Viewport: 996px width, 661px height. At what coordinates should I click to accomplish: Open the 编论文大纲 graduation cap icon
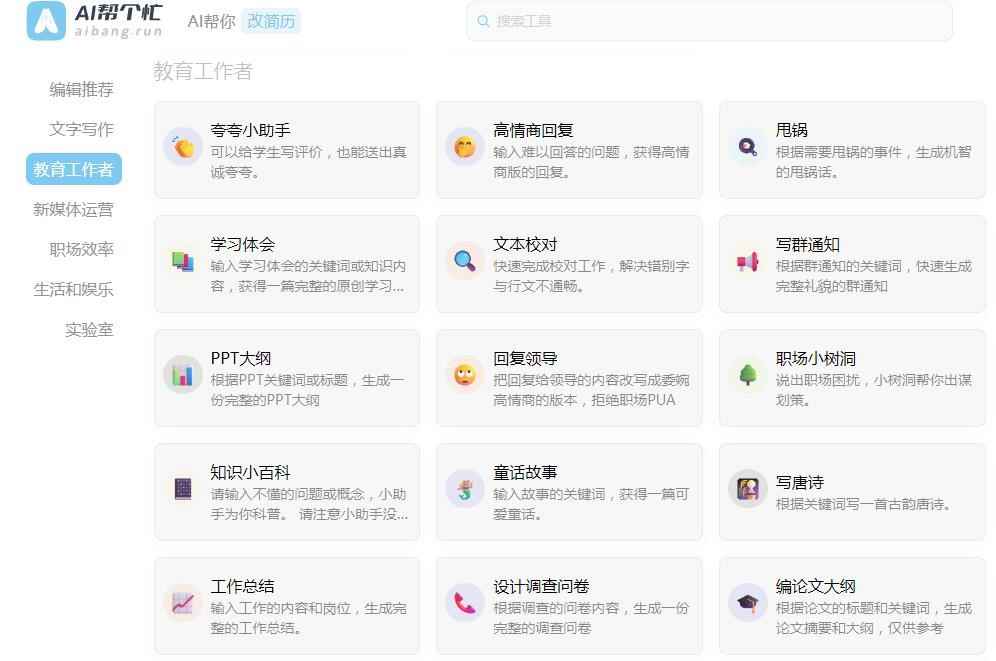pyautogui.click(x=748, y=603)
